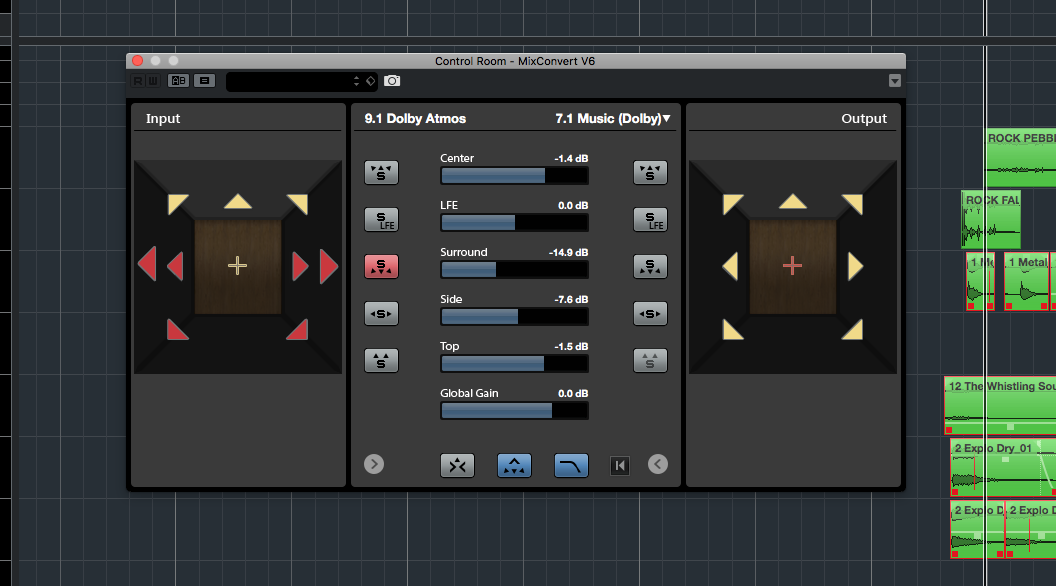
Task: Click the Side value -7.6 dB
Action: [x=571, y=299]
